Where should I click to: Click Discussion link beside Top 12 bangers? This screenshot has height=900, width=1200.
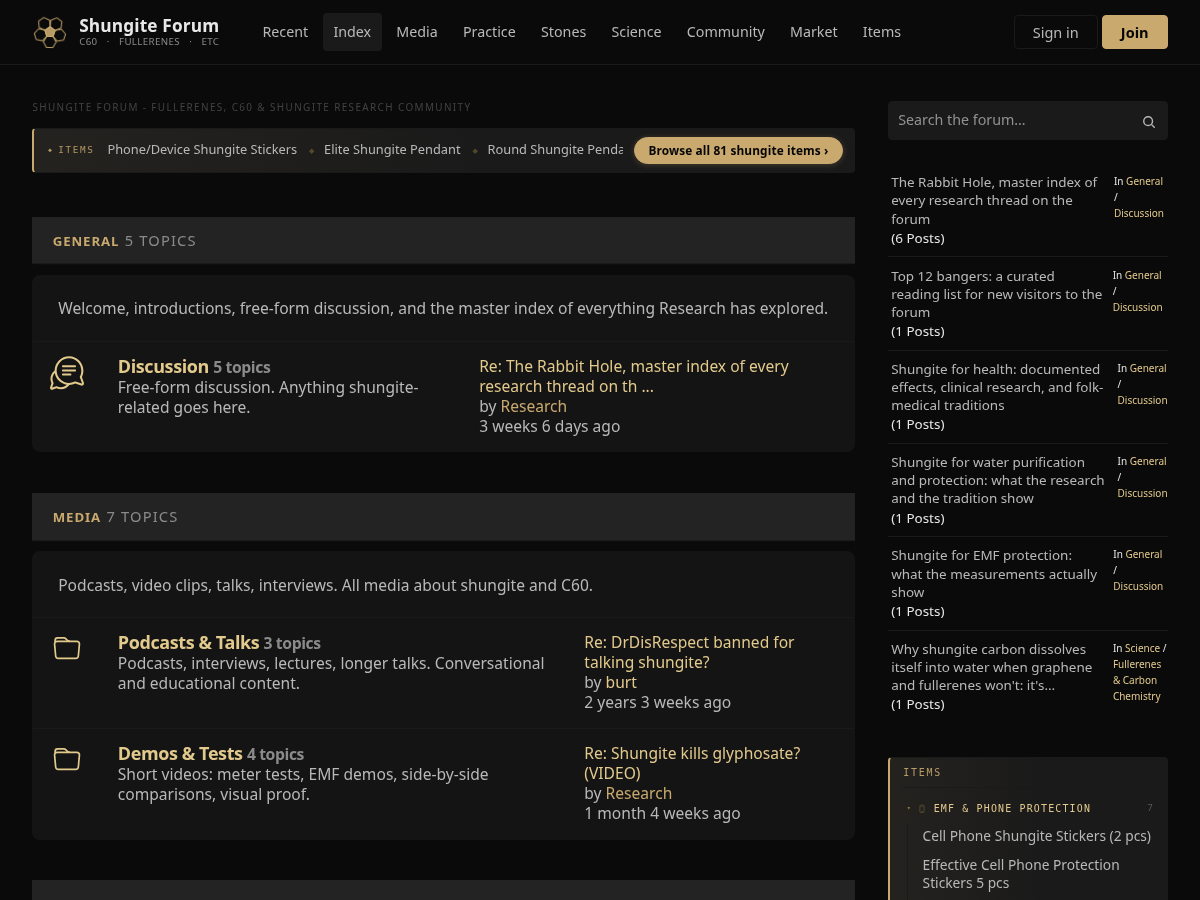1138,307
